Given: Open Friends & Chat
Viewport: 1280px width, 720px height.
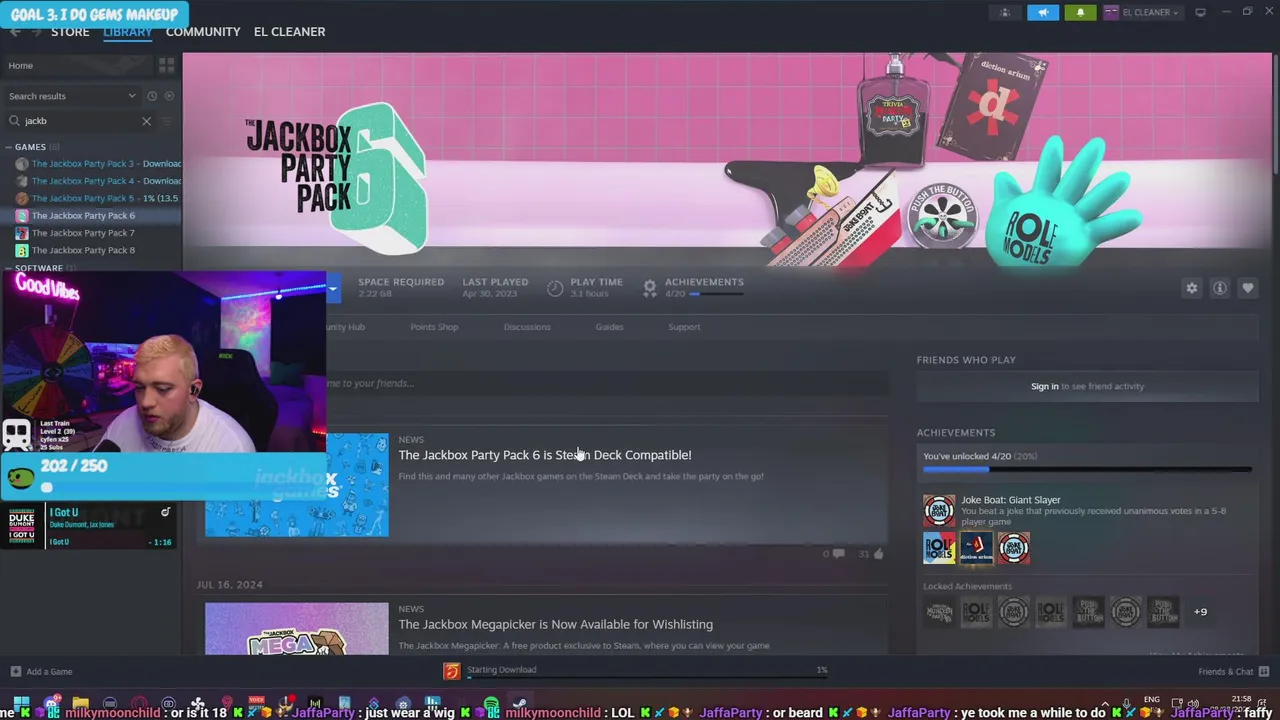Looking at the screenshot, I should (x=1233, y=672).
